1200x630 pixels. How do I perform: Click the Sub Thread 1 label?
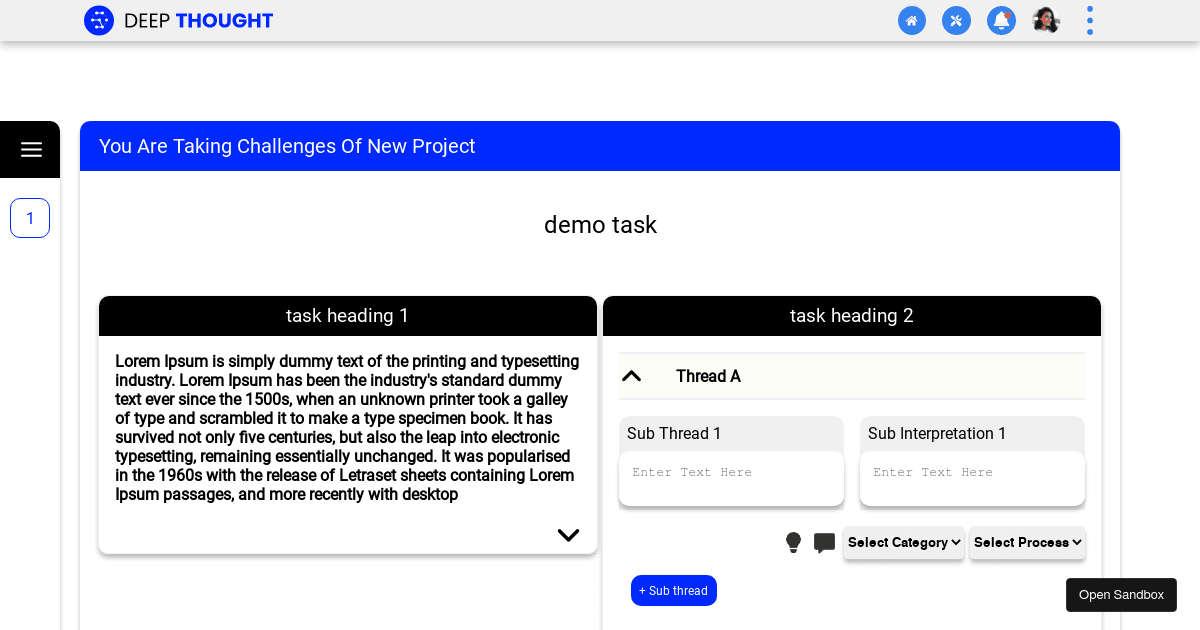click(674, 434)
